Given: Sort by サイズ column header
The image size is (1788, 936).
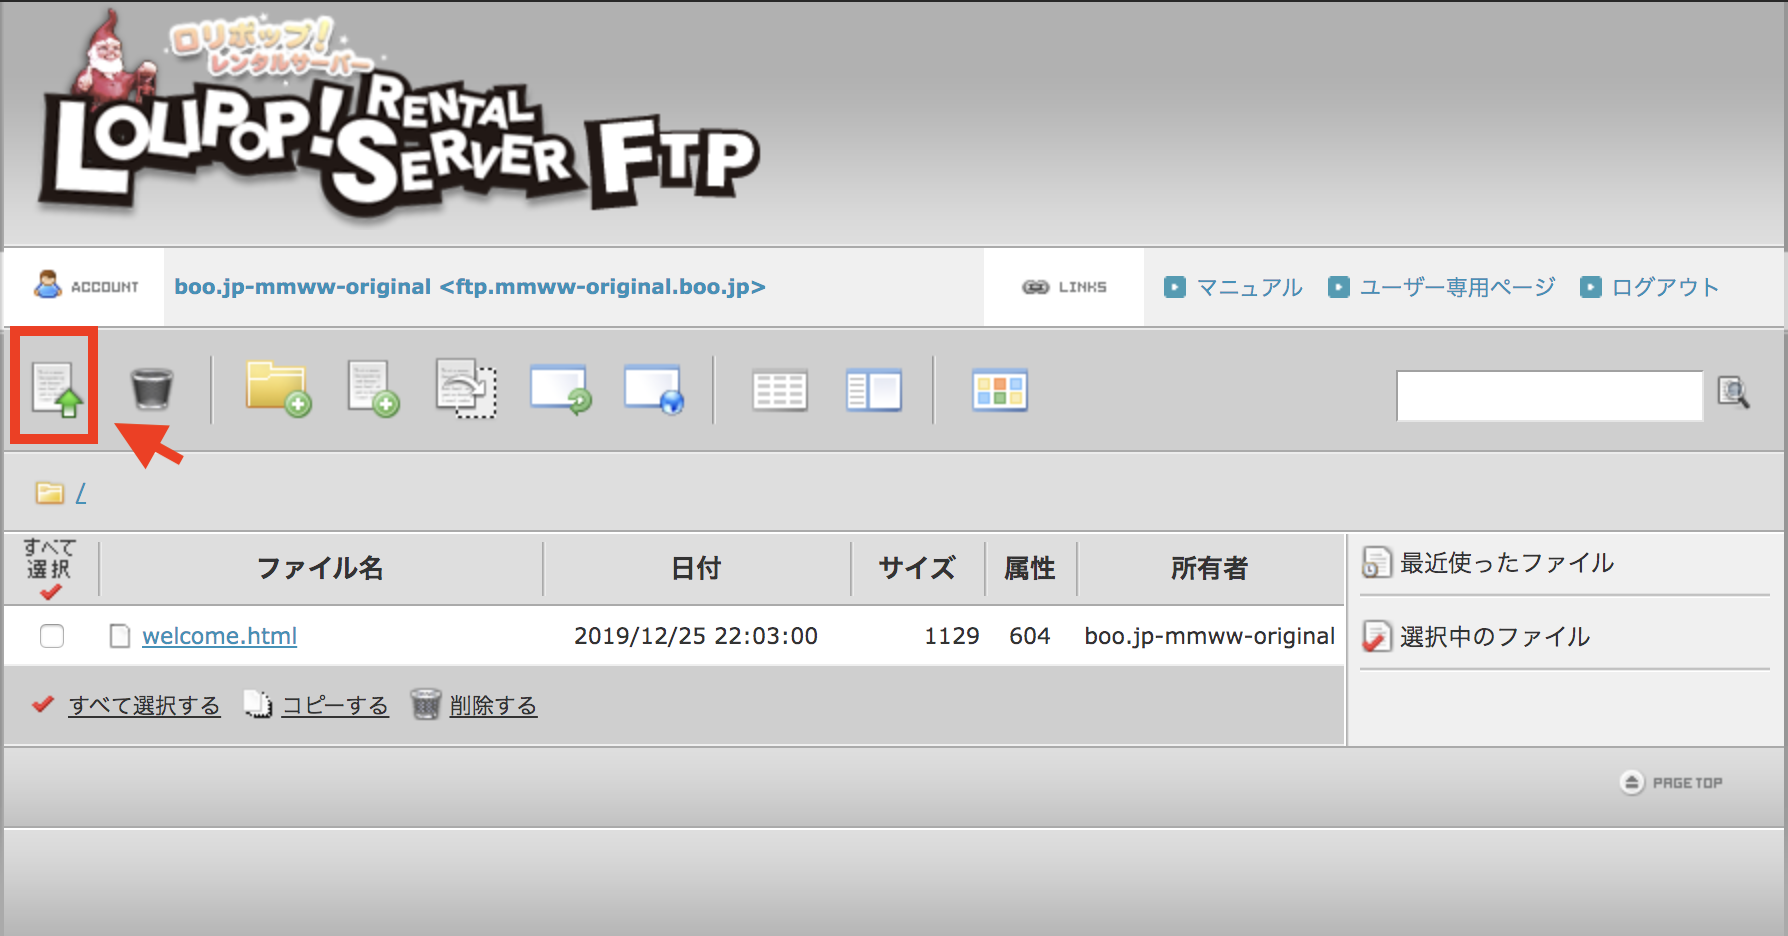Looking at the screenshot, I should (x=917, y=568).
